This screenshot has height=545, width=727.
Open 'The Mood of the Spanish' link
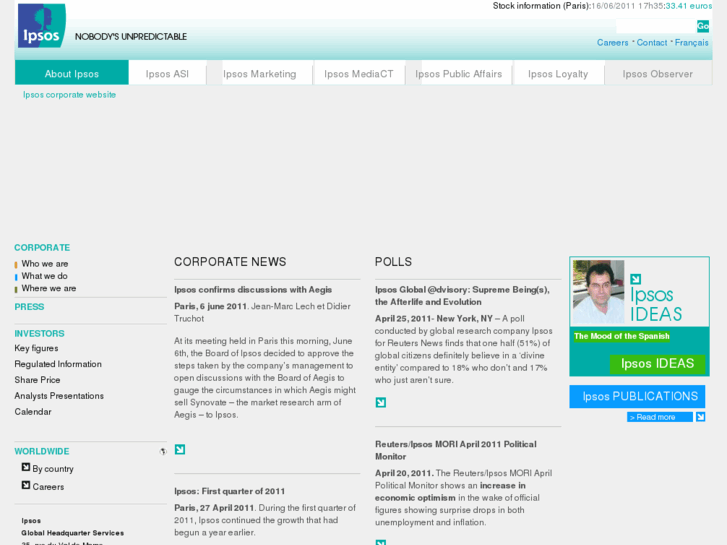click(x=622, y=336)
